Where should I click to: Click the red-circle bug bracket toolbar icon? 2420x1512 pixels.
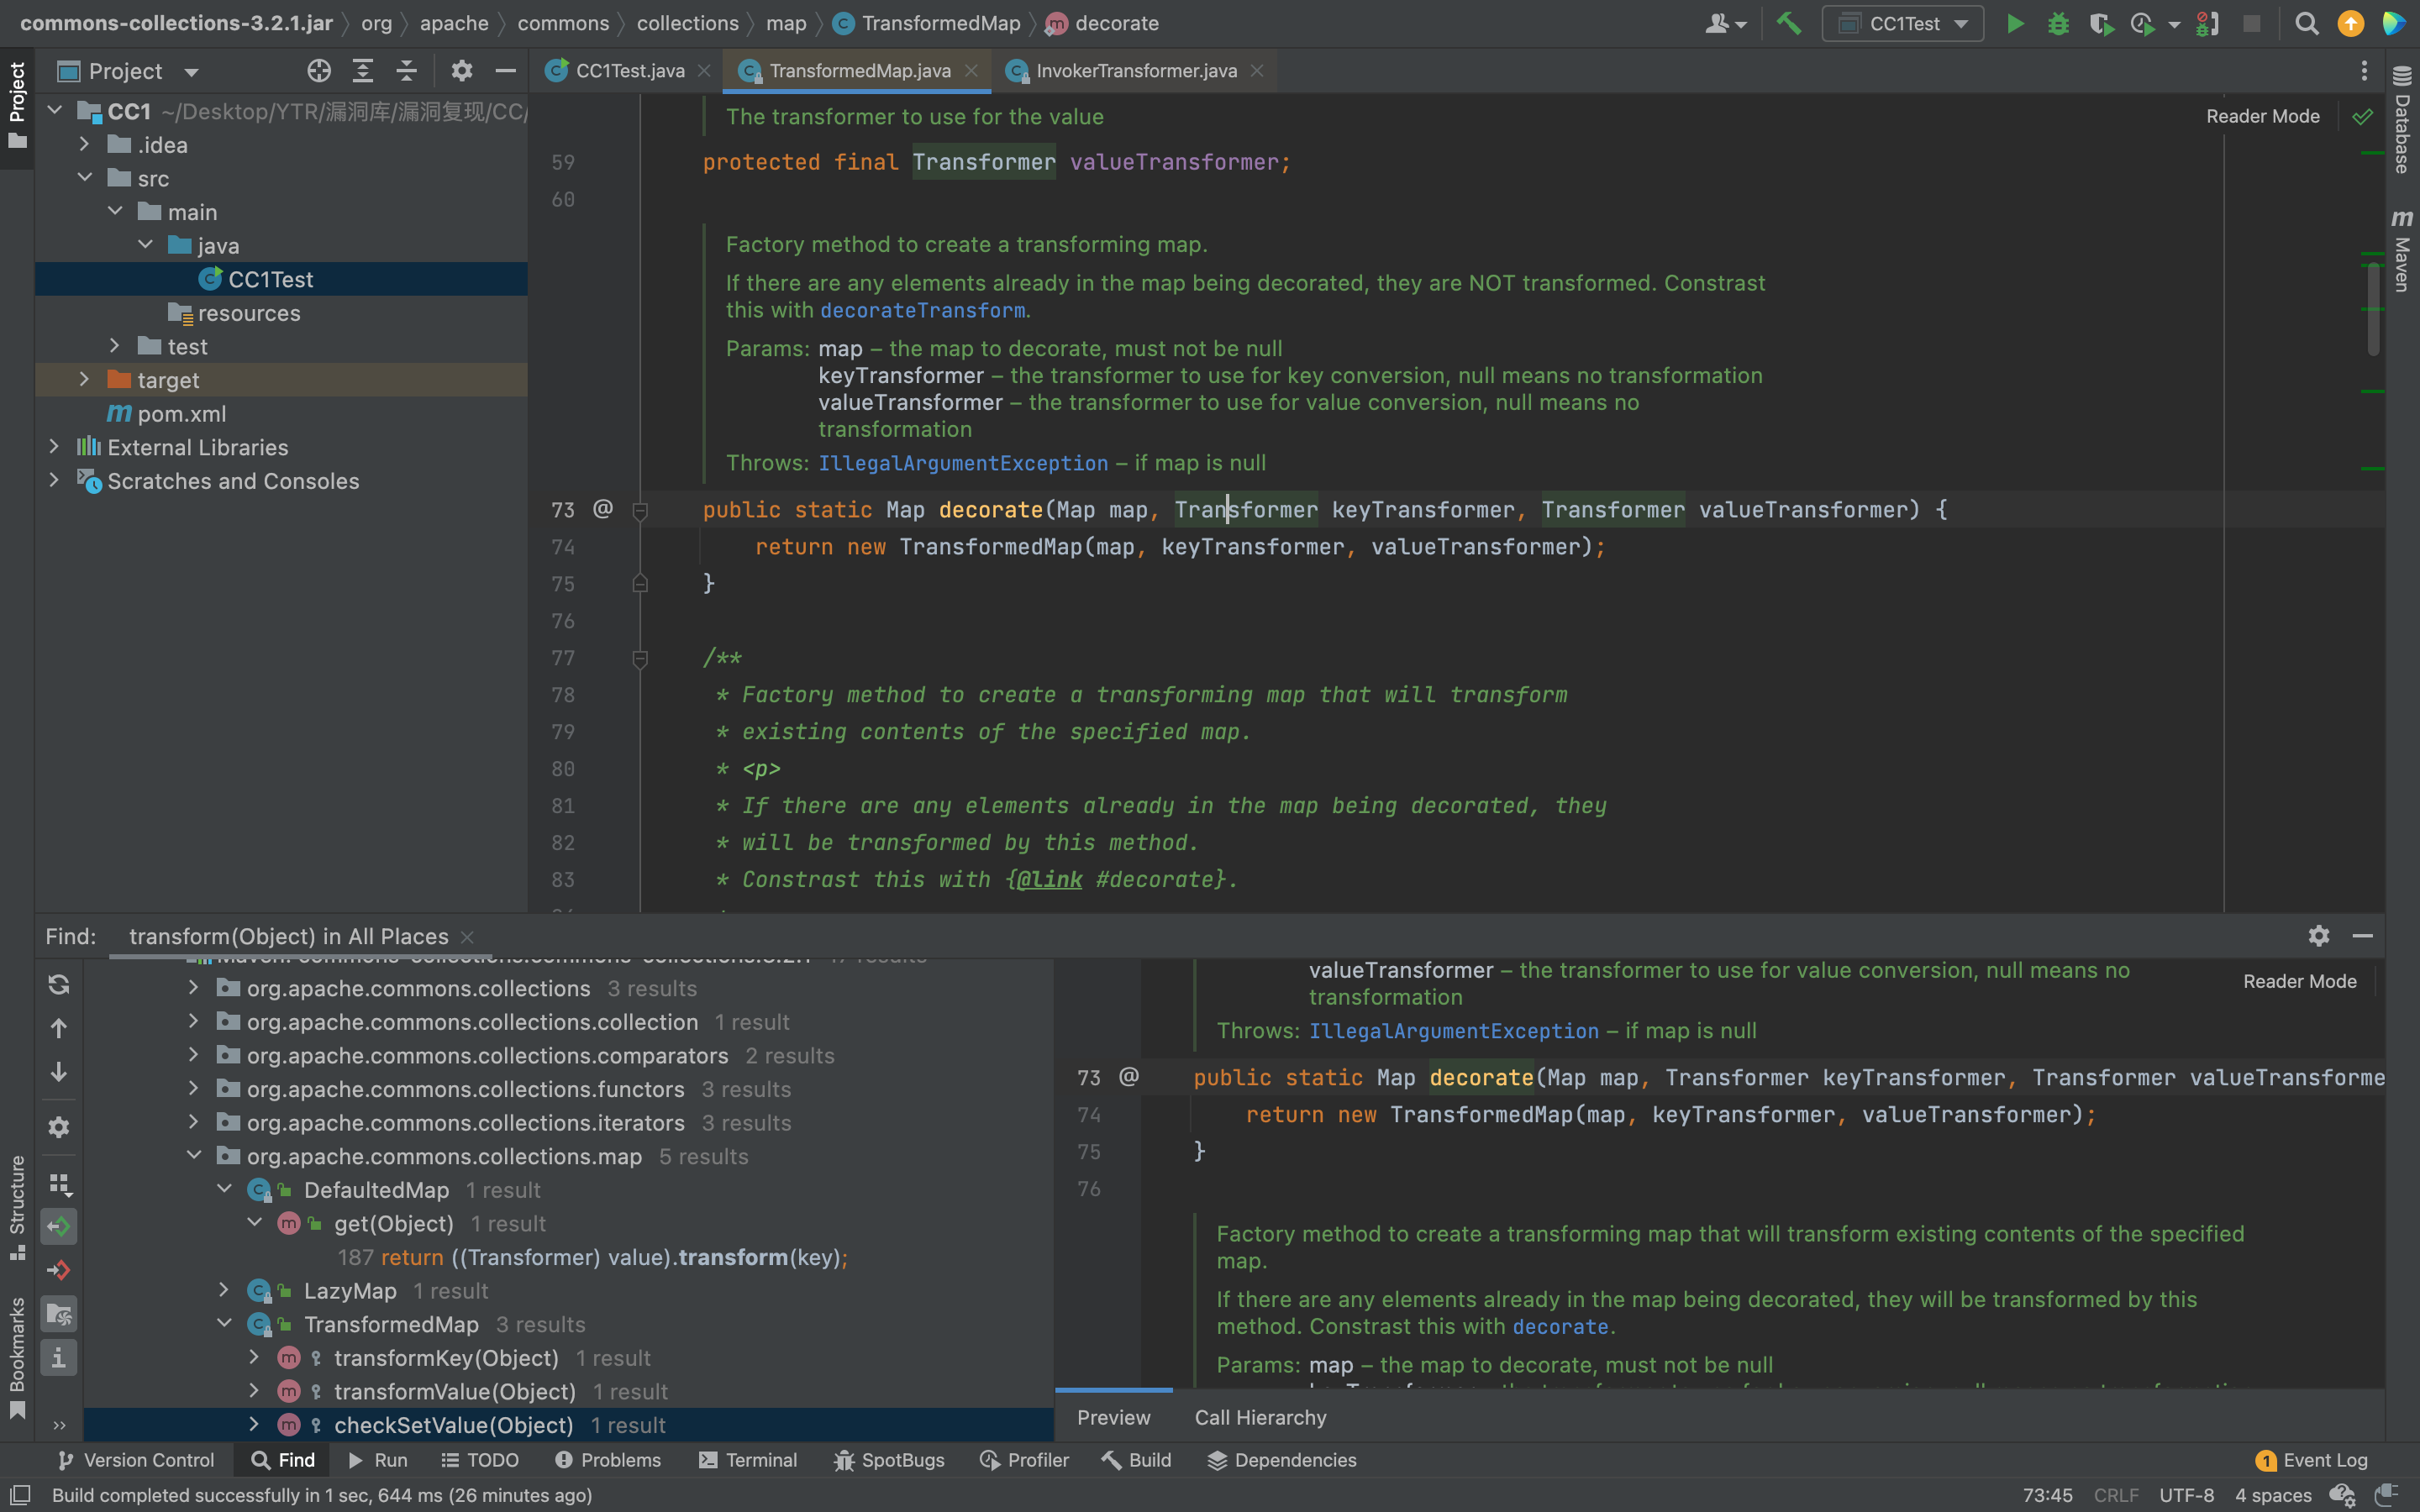[2207, 23]
